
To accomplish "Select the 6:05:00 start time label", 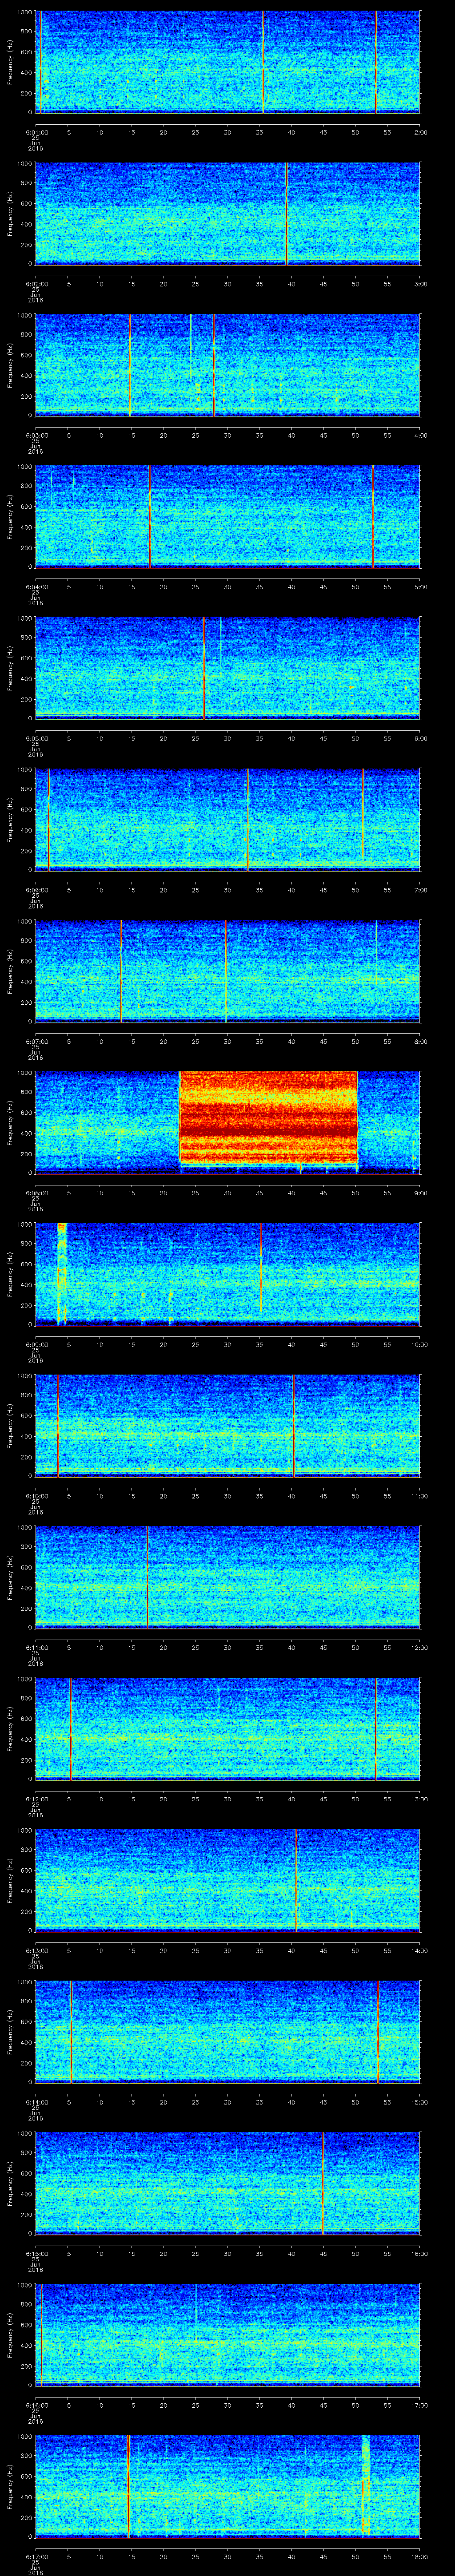I will [36, 738].
